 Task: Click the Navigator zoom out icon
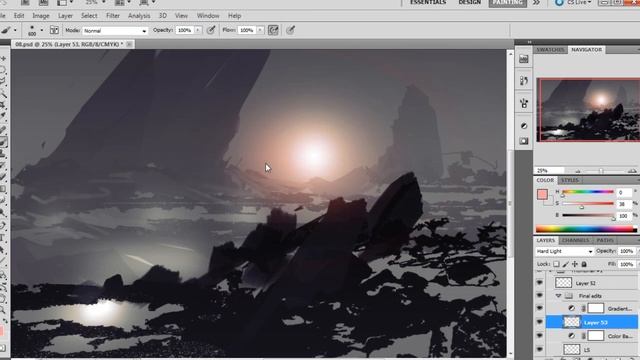tap(578, 171)
